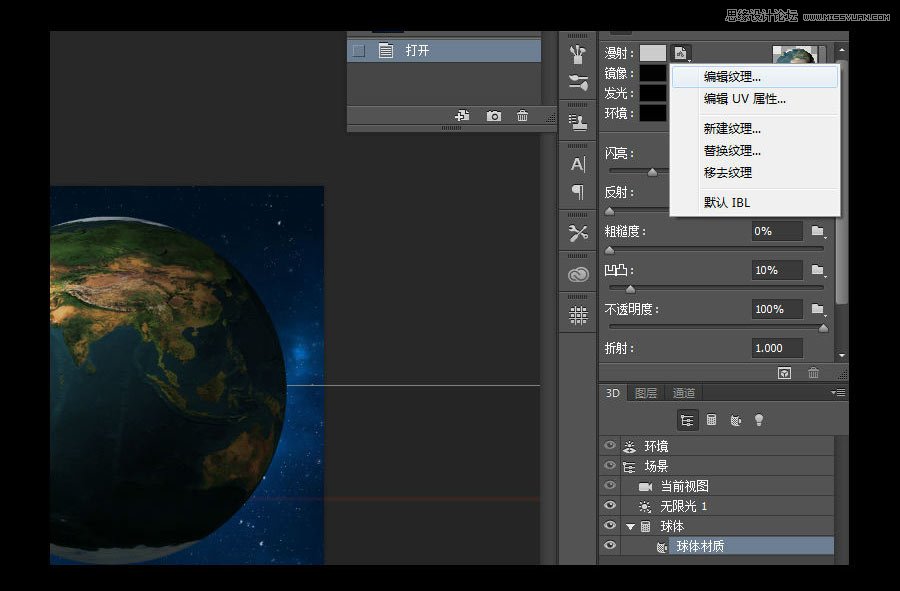The width and height of the screenshot is (900, 591).
Task: Open the Paragraph panel icon
Action: point(578,192)
